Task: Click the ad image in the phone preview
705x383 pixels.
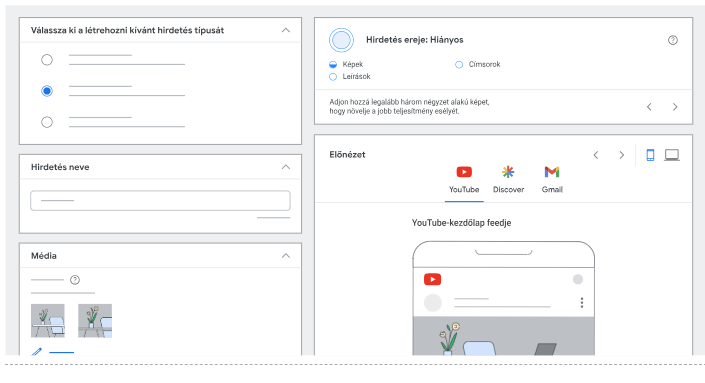Action: coord(504,336)
